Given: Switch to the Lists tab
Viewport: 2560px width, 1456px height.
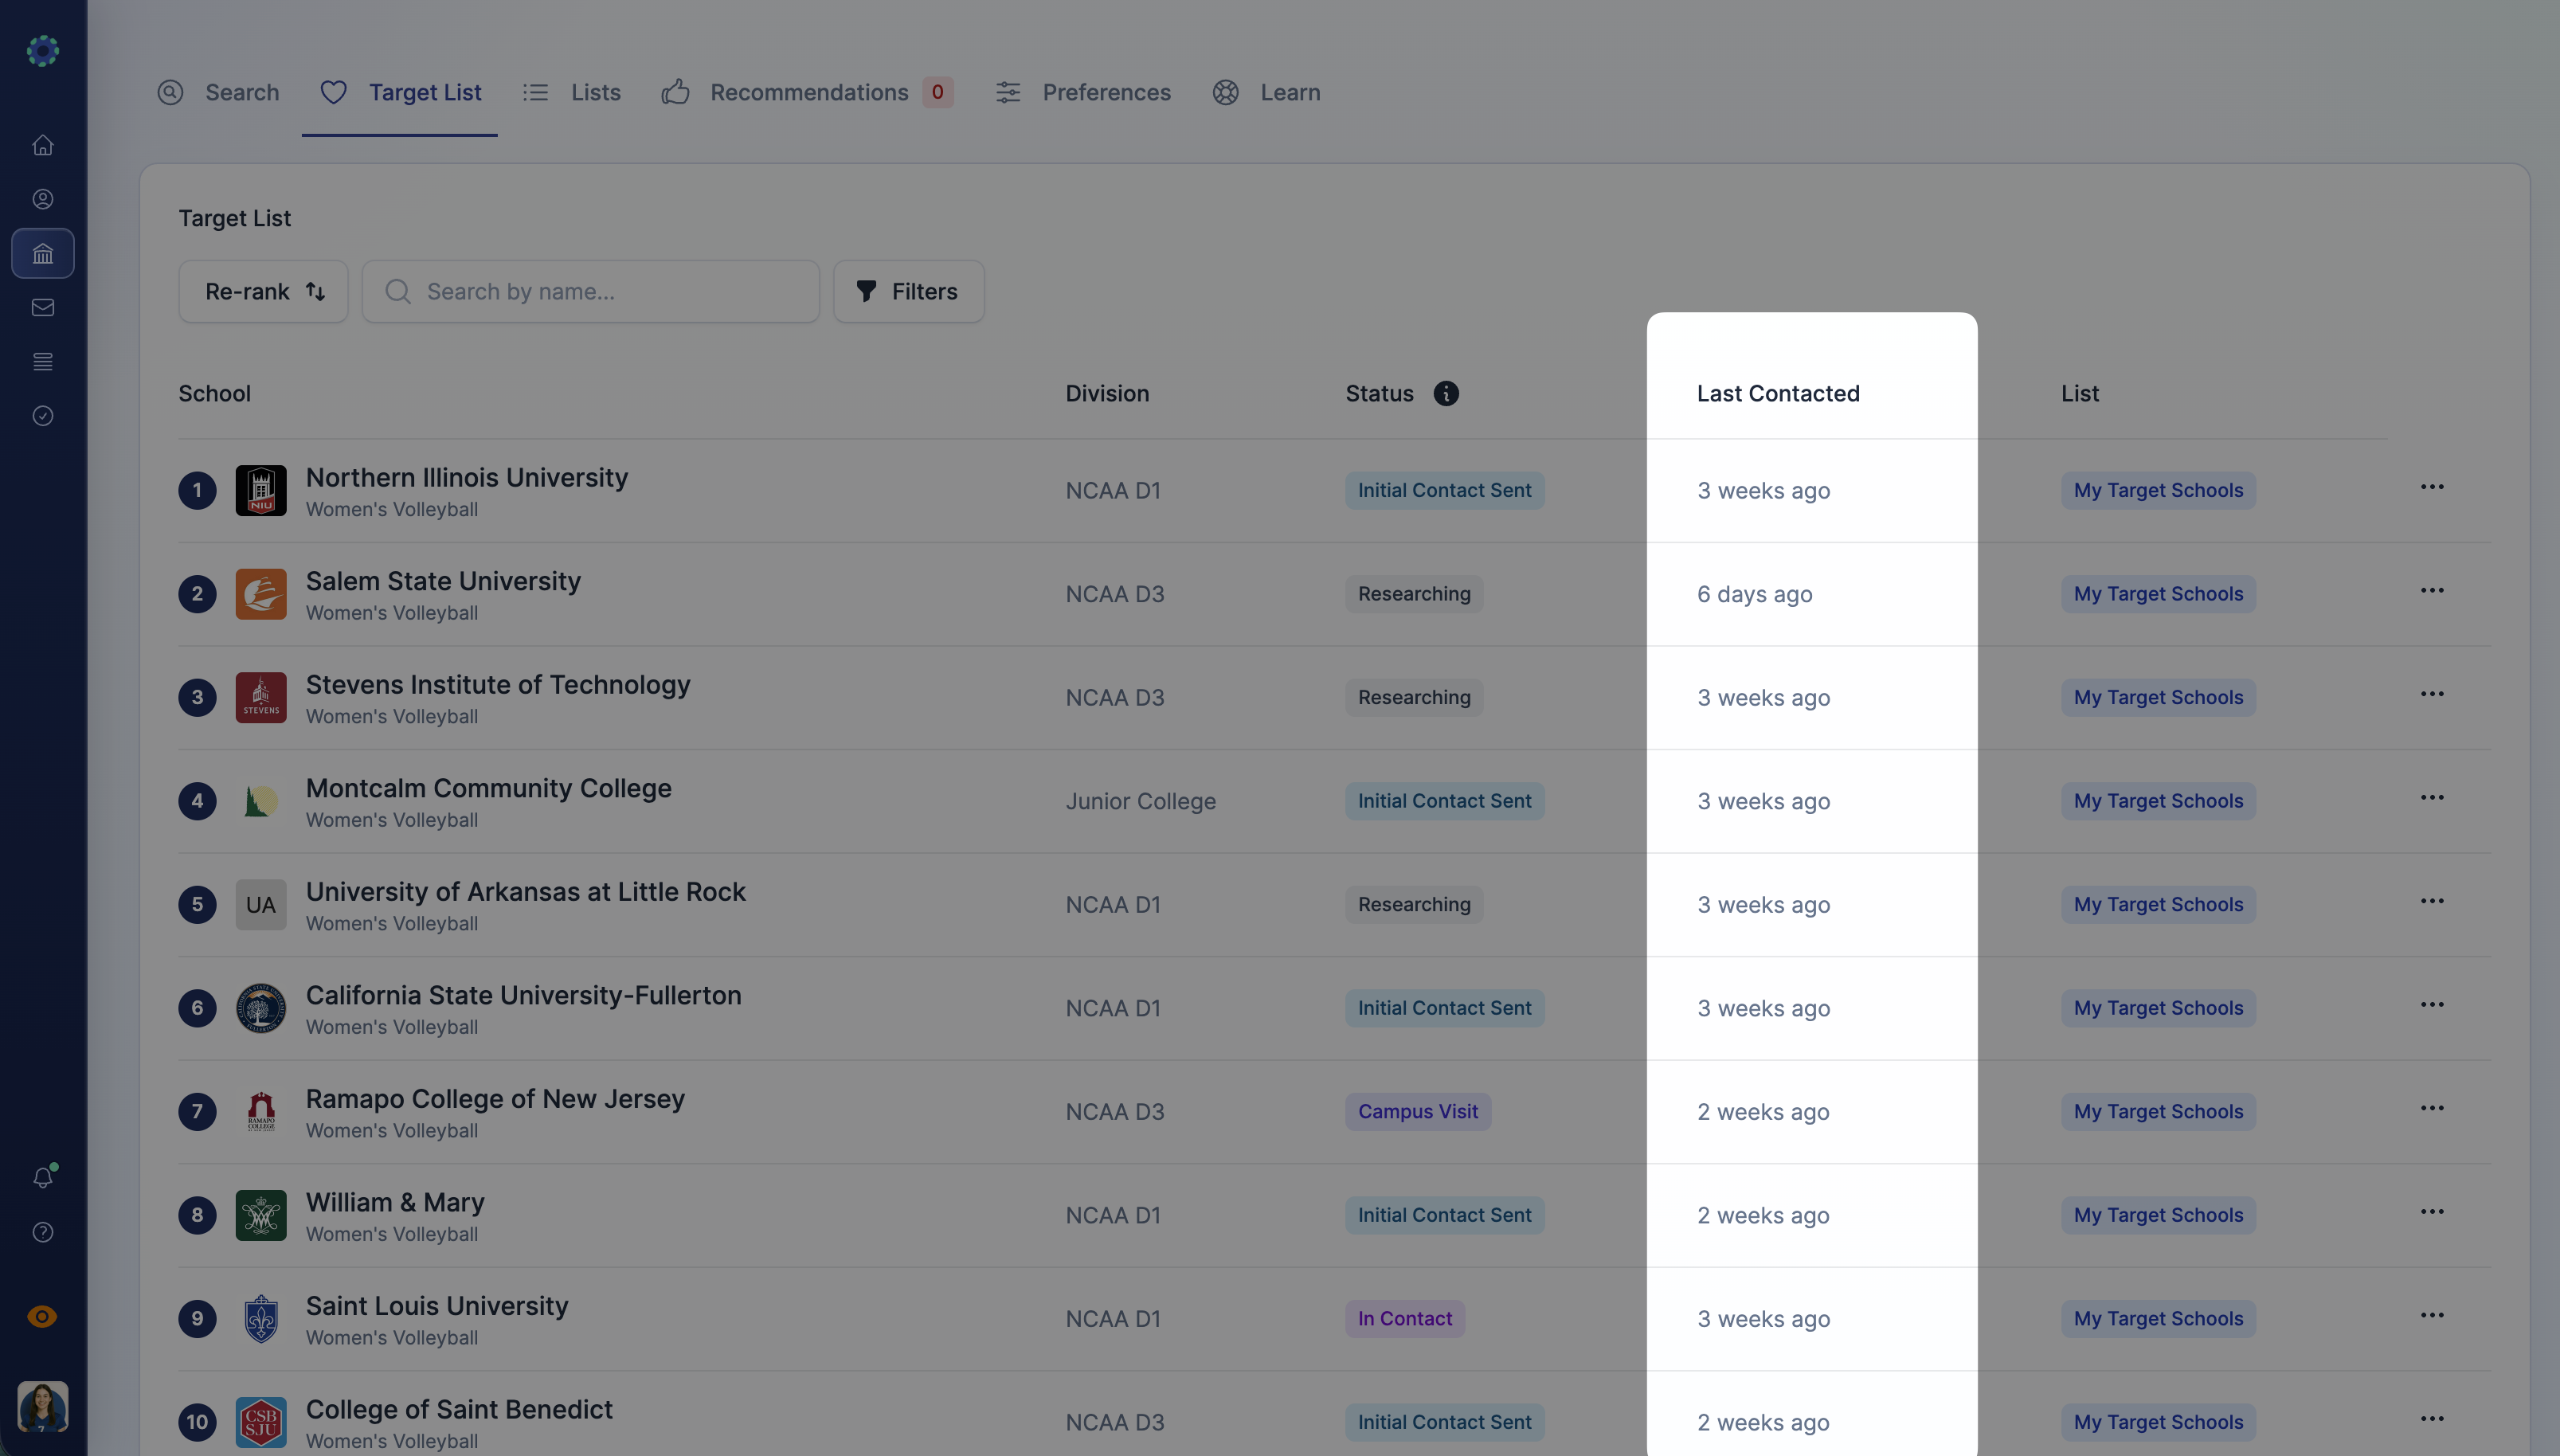Looking at the screenshot, I should coord(571,92).
